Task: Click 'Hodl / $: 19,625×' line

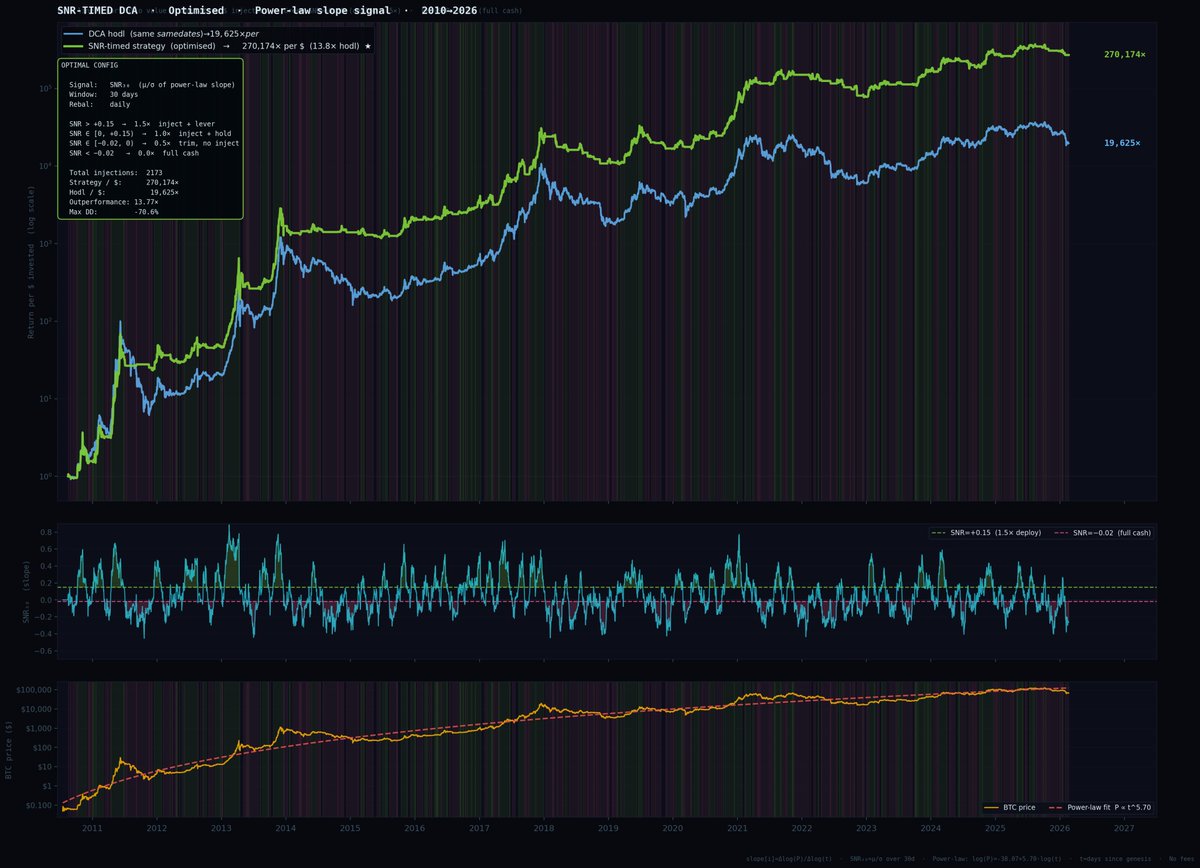Action: [x=123, y=192]
